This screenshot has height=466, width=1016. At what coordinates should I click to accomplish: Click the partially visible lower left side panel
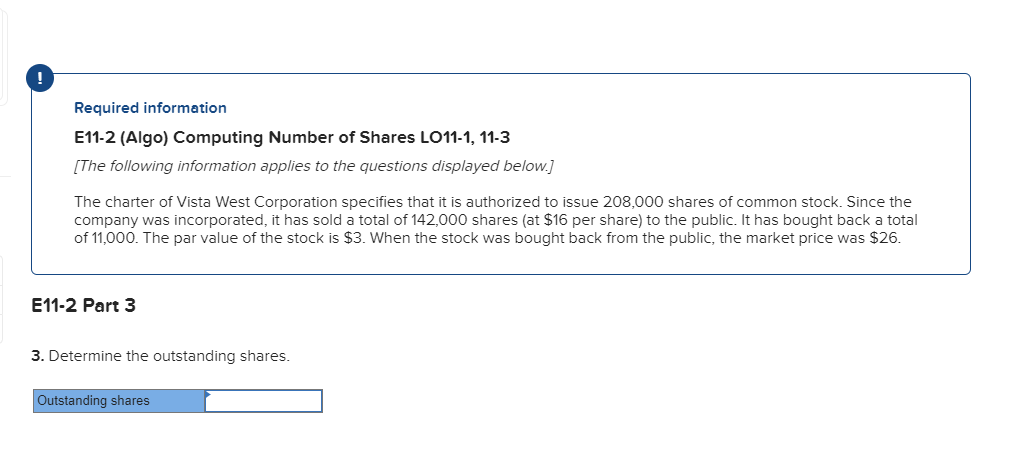point(2,298)
